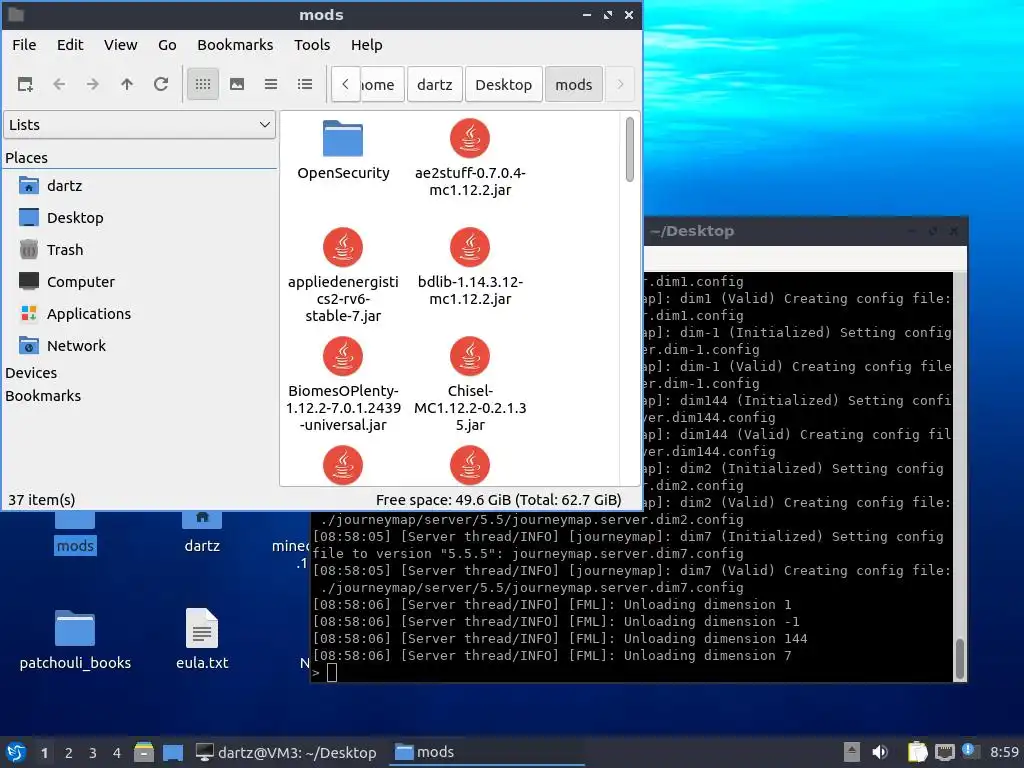Open the clipboard tray icon
Image resolution: width=1024 pixels, height=768 pixels.
point(917,752)
